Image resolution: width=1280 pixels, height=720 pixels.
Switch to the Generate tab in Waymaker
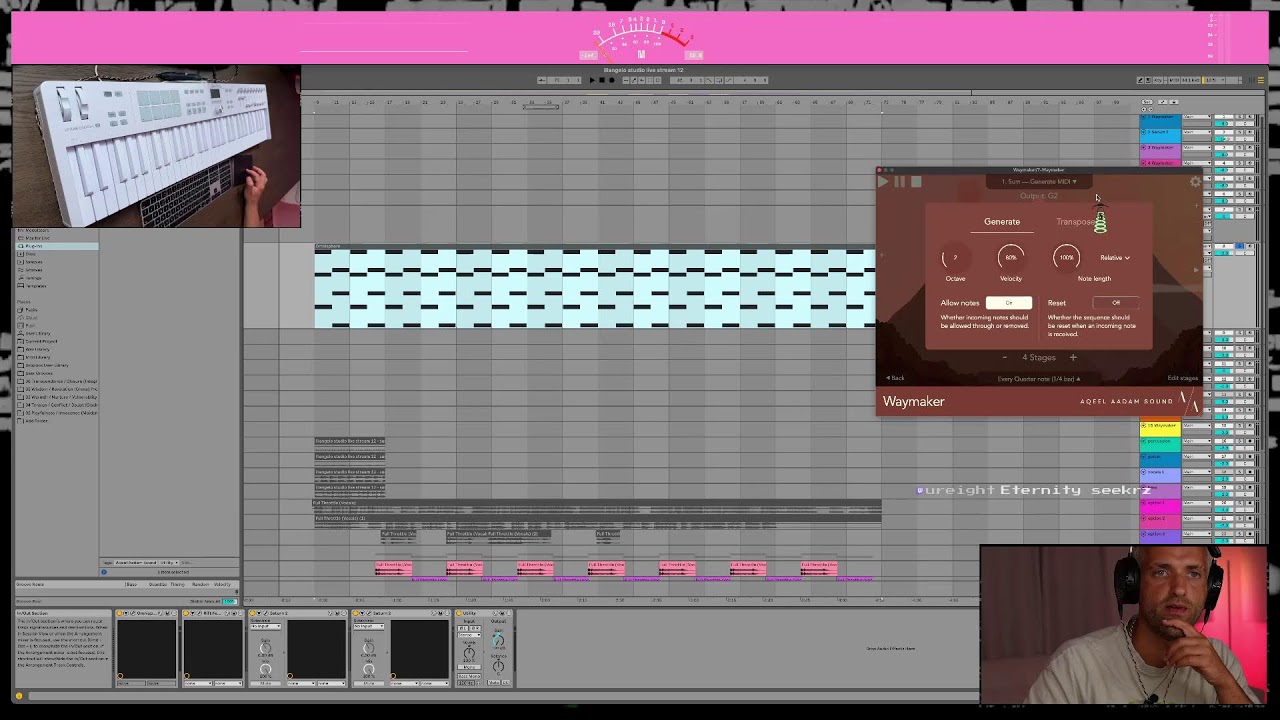pos(1002,222)
